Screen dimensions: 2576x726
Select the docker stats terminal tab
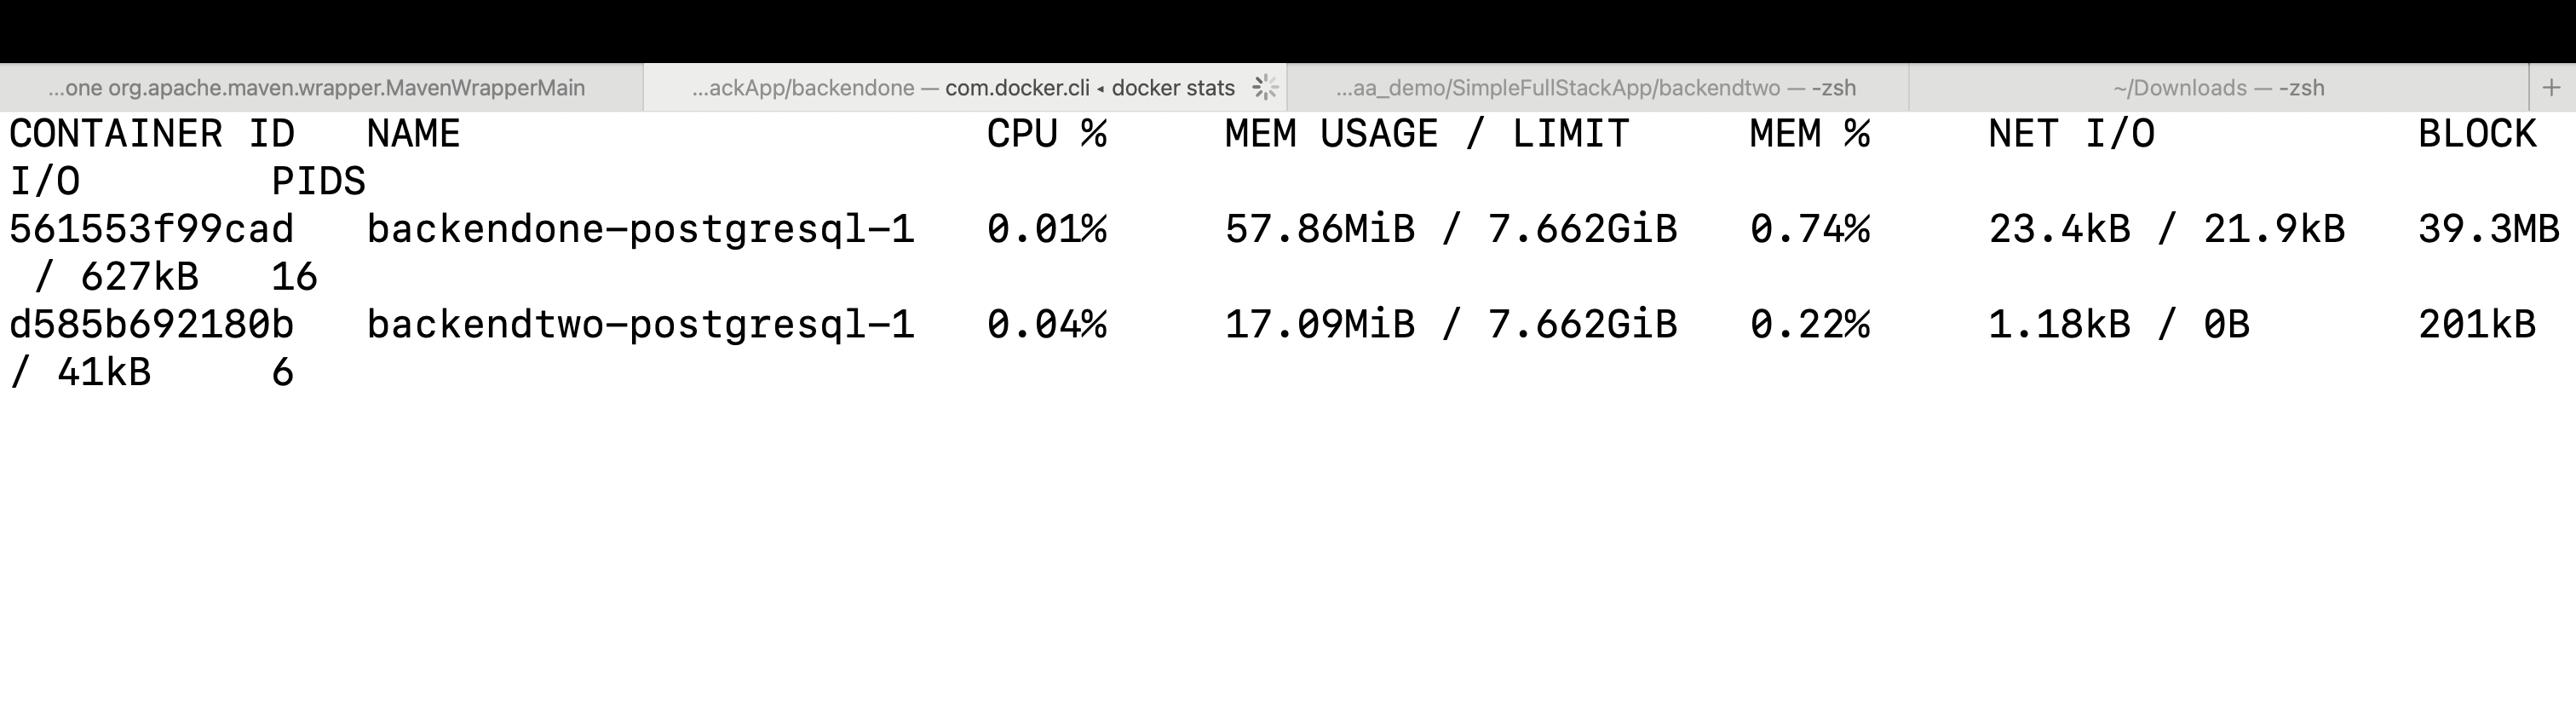965,88
